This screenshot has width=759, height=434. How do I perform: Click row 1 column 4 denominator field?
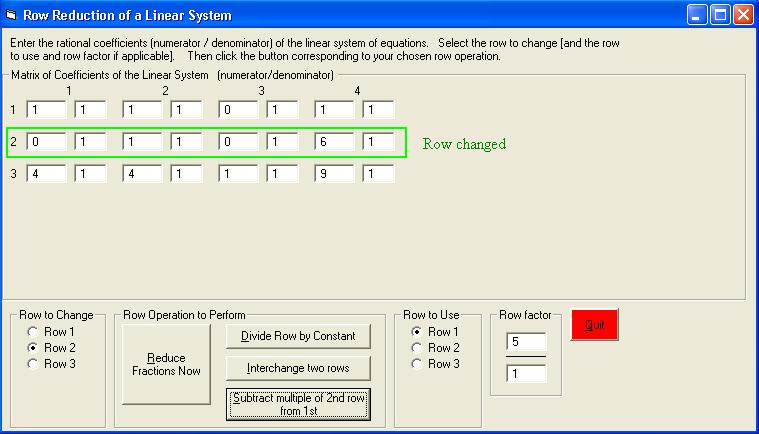(x=378, y=110)
